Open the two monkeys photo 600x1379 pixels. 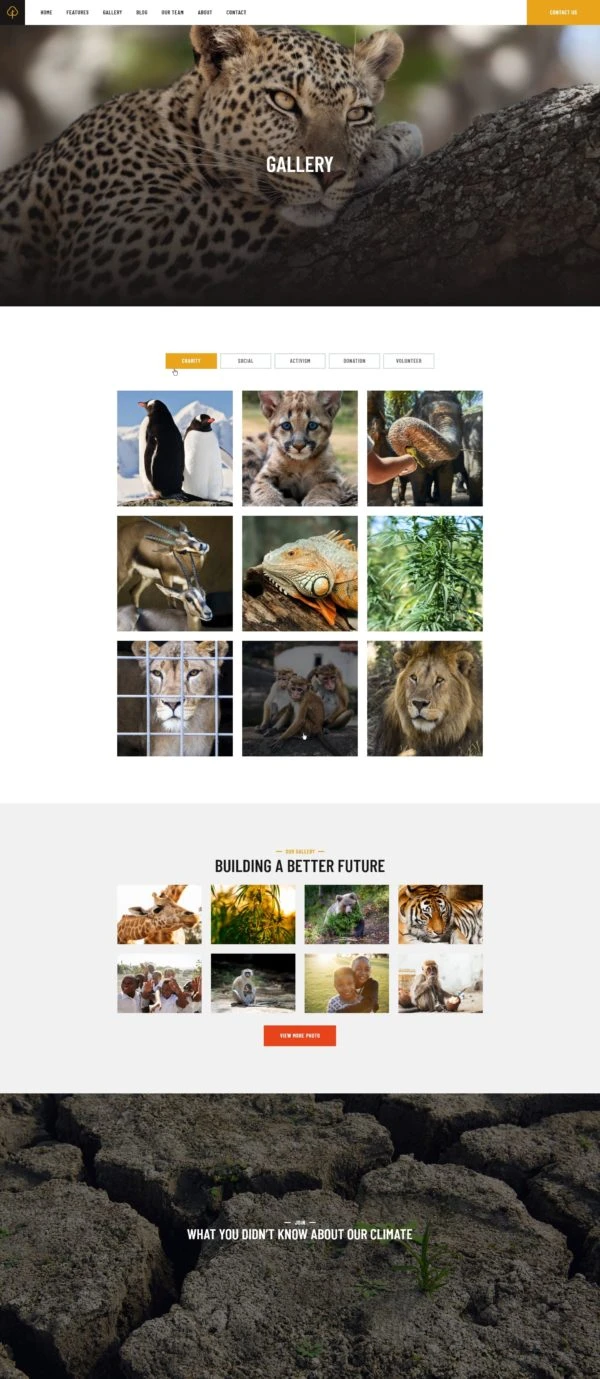point(300,698)
